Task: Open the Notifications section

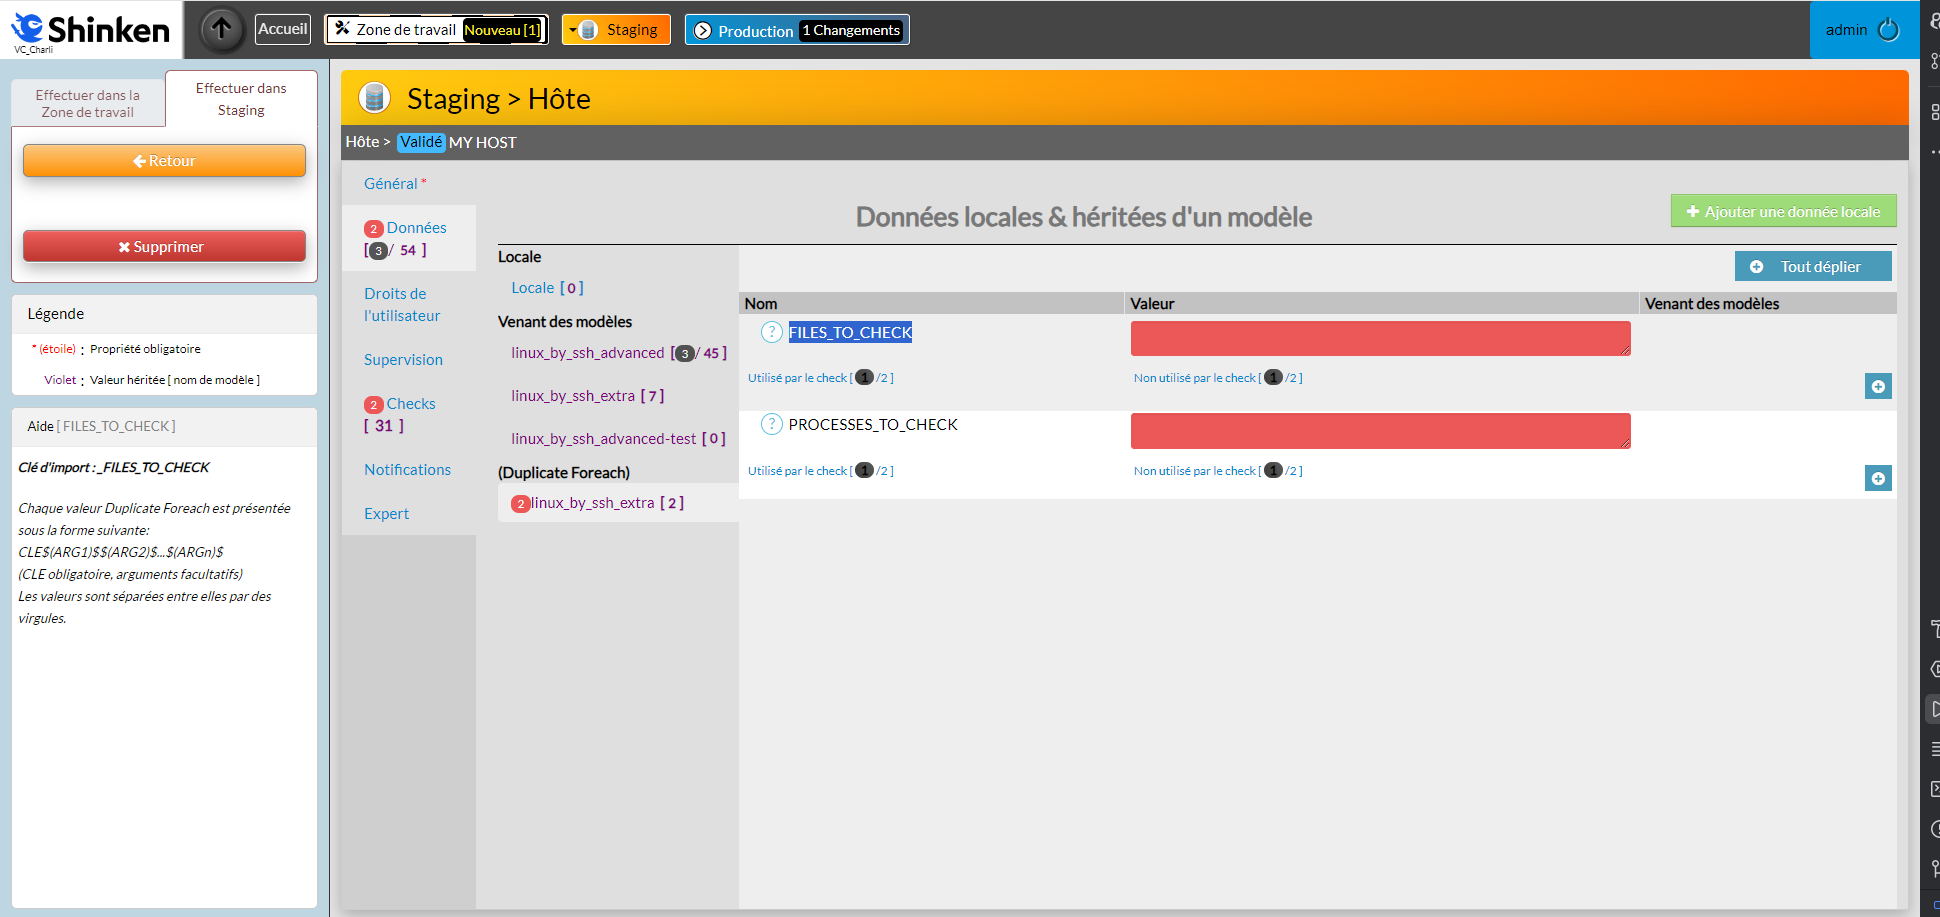Action: click(407, 470)
